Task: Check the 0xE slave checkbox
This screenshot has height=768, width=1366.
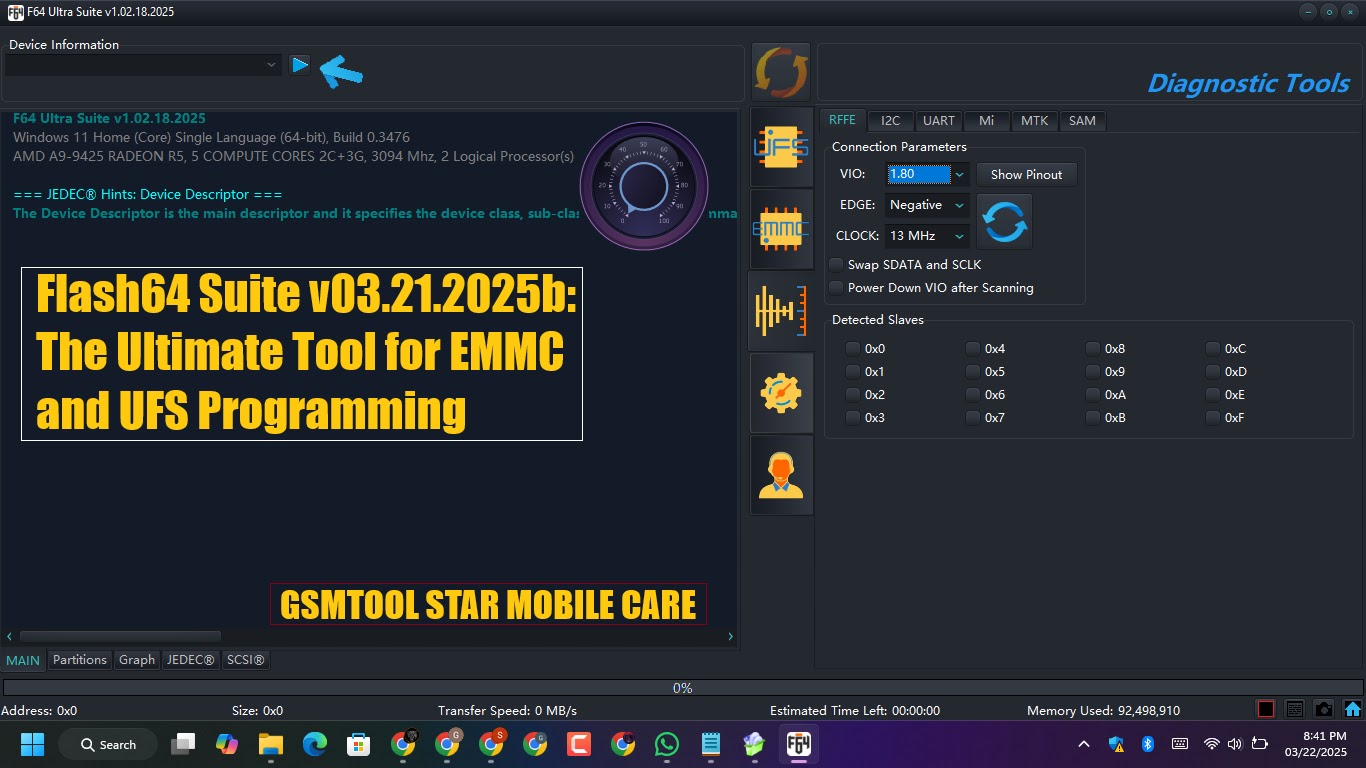Action: click(x=1213, y=395)
